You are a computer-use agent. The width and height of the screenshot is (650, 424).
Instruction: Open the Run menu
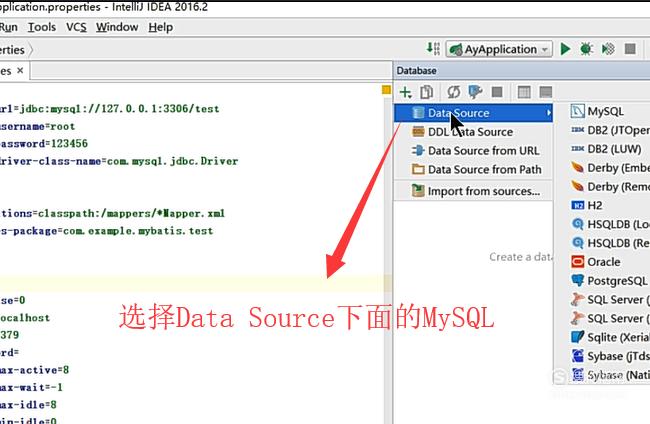click(8, 27)
